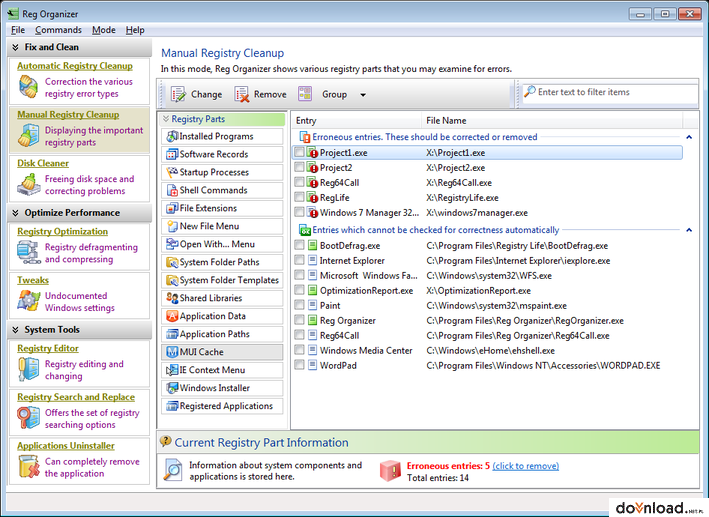Click the red erroneous entries box icon
Screen dimensions: 709x517
390,471
